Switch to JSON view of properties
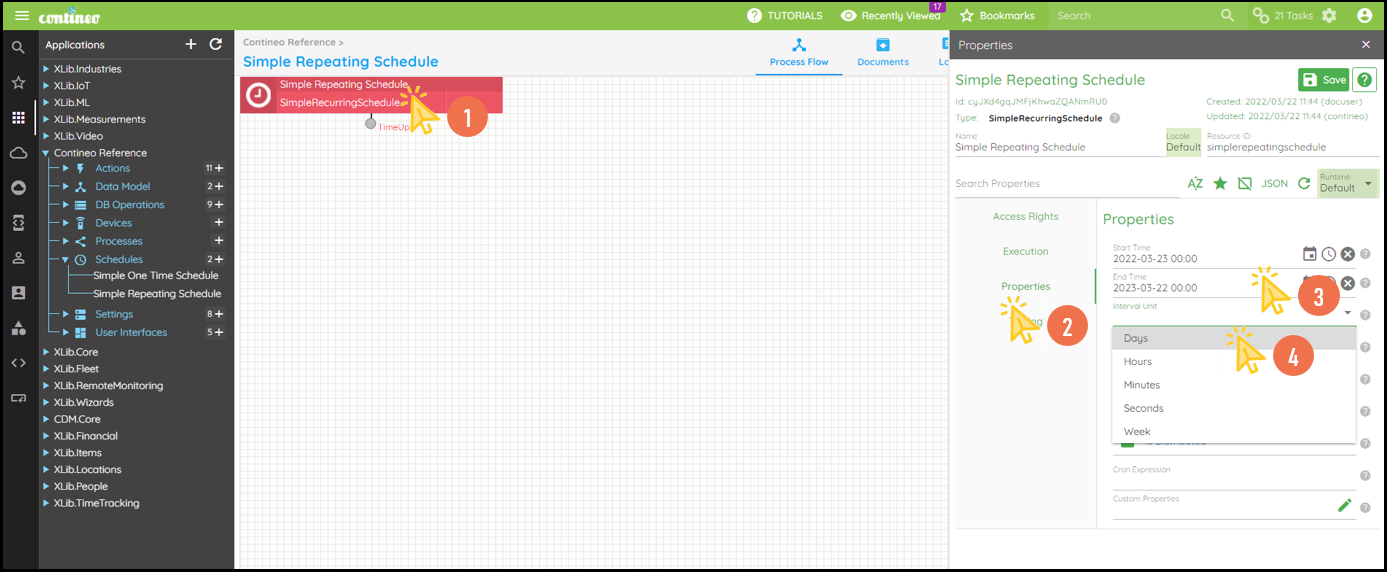Viewport: 1387px width, 572px height. (x=1274, y=184)
